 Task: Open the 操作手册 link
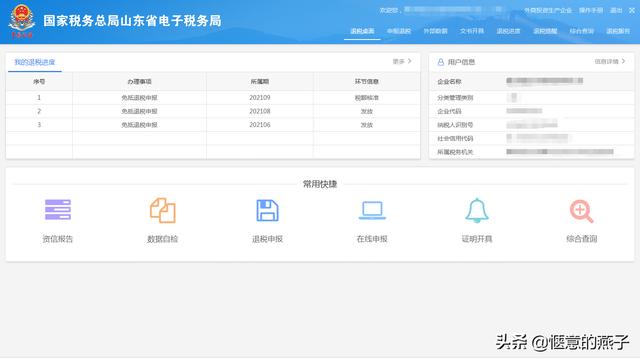pyautogui.click(x=591, y=10)
